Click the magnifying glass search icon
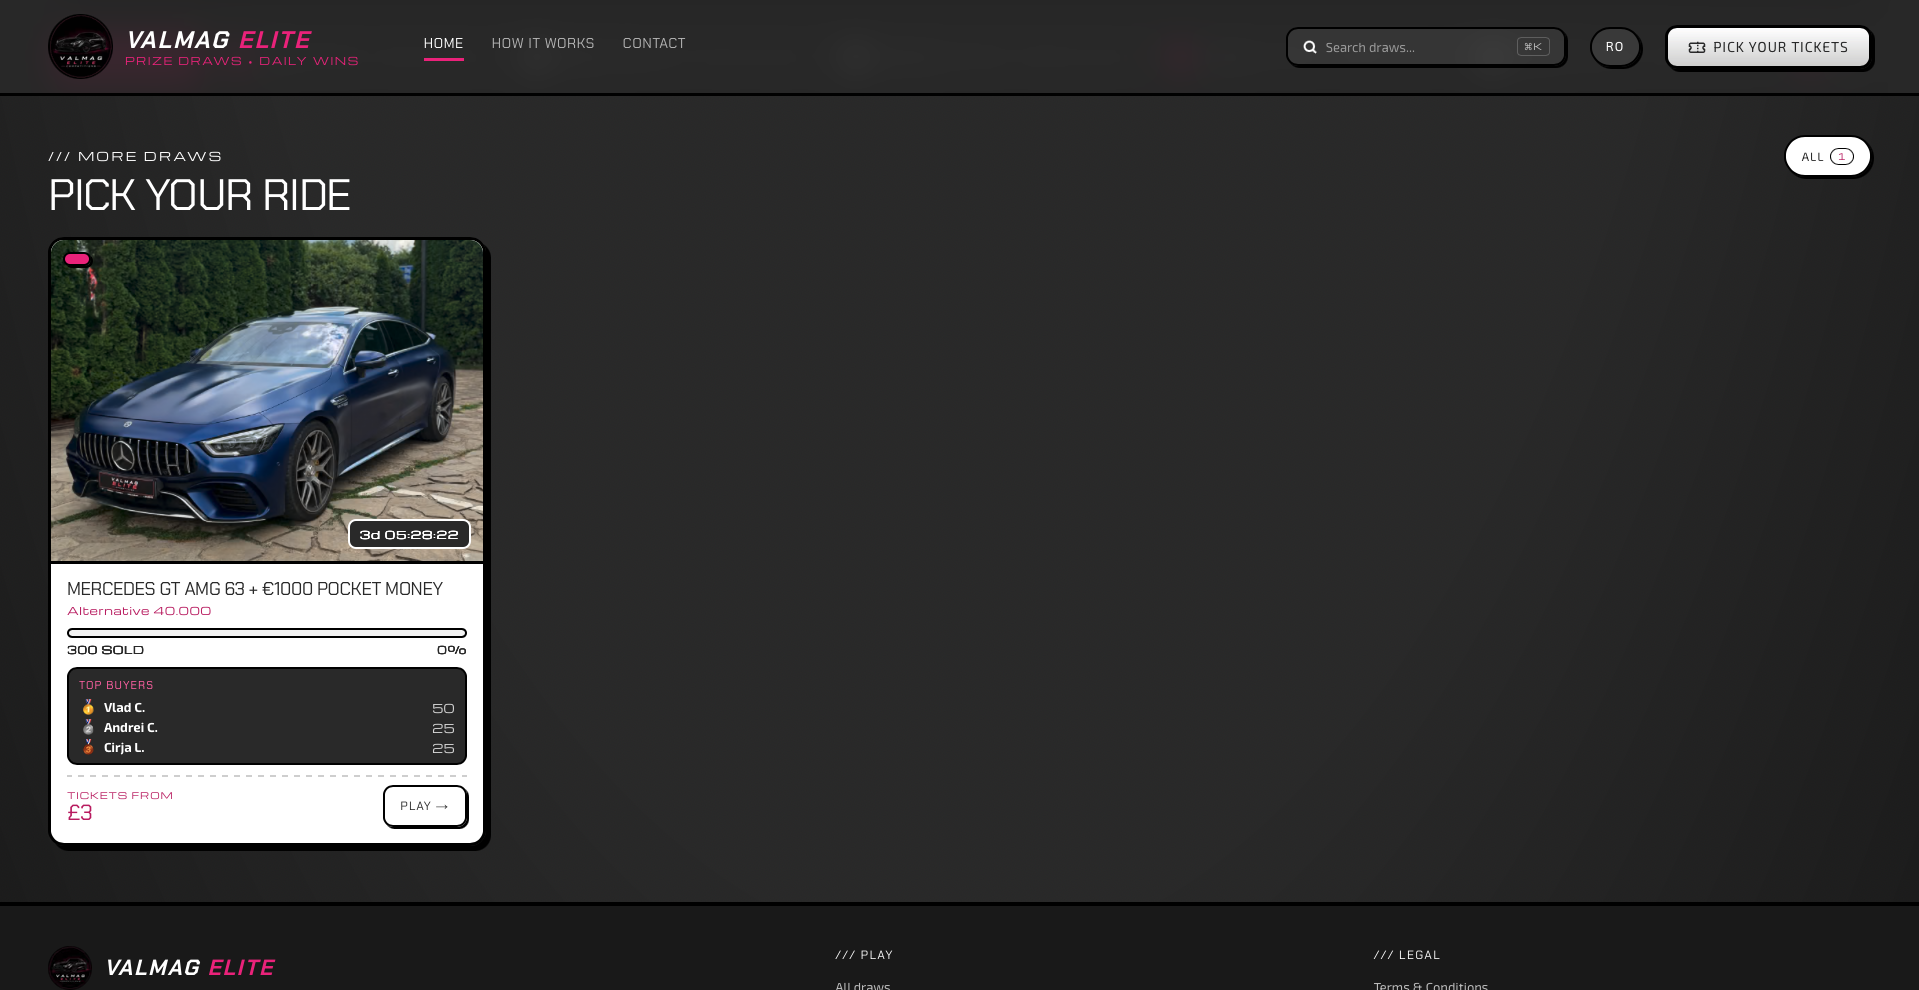The height and width of the screenshot is (990, 1919). tap(1309, 47)
